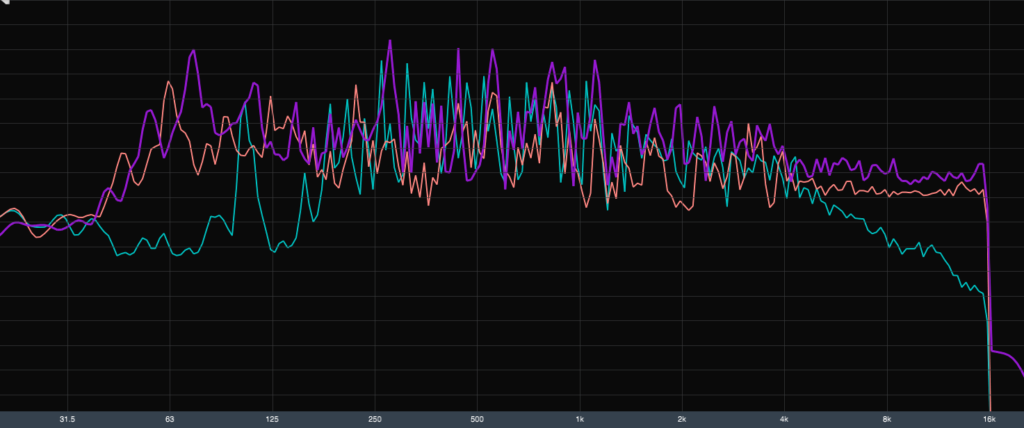Click the tallest purple peak near 250 Hz

click(x=389, y=42)
